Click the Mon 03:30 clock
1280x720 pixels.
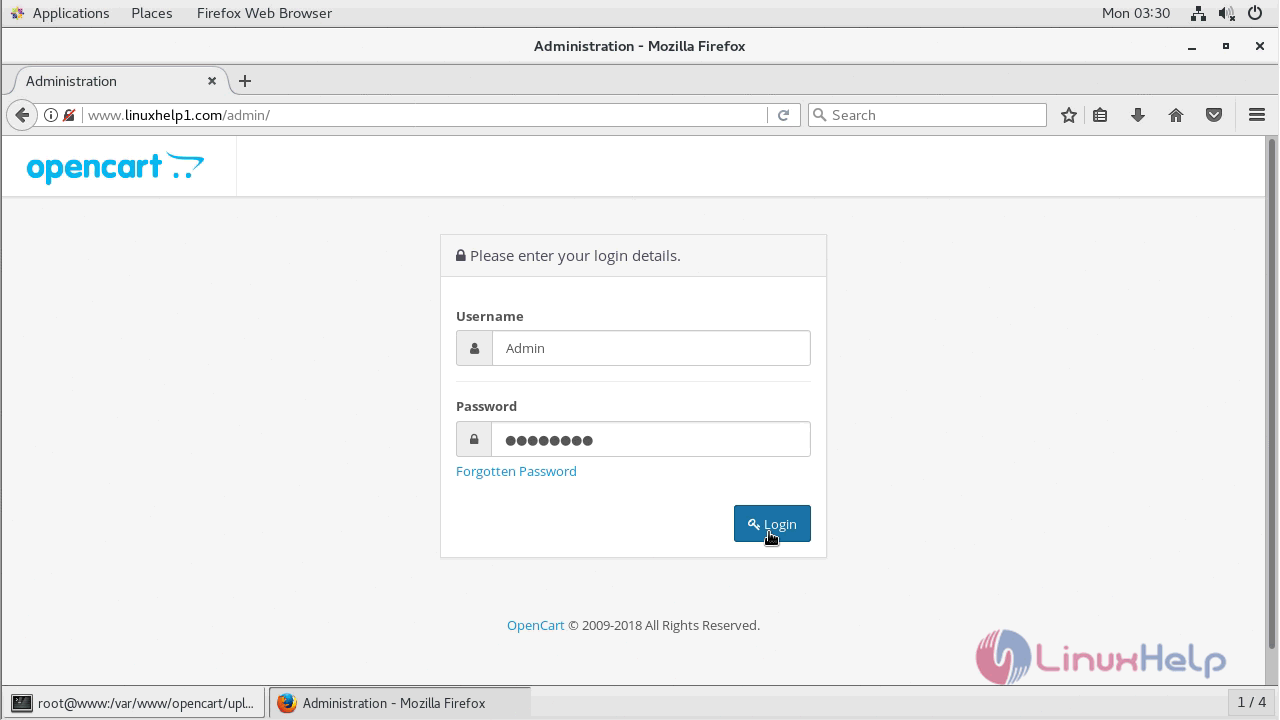point(1136,13)
